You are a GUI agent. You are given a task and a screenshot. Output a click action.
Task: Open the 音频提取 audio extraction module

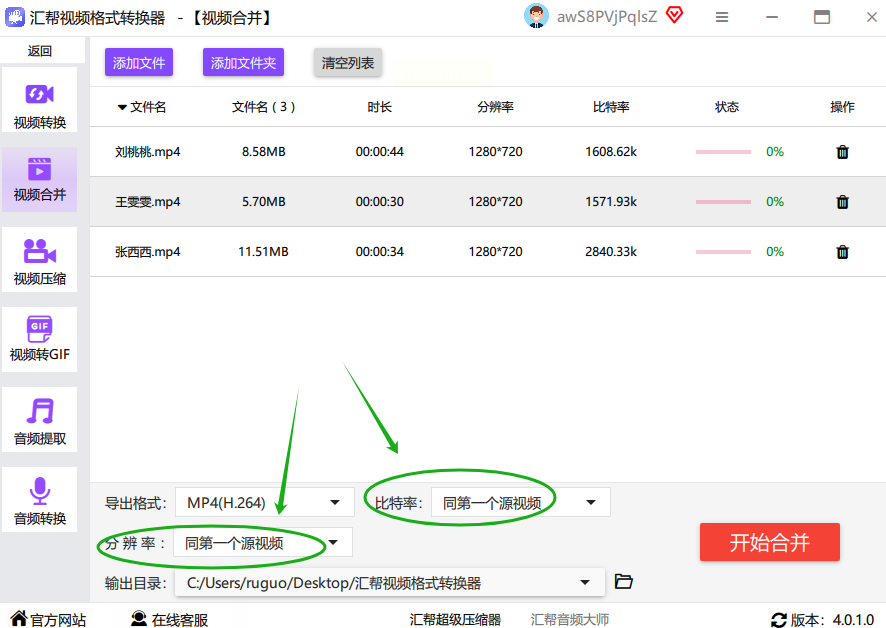pos(40,419)
